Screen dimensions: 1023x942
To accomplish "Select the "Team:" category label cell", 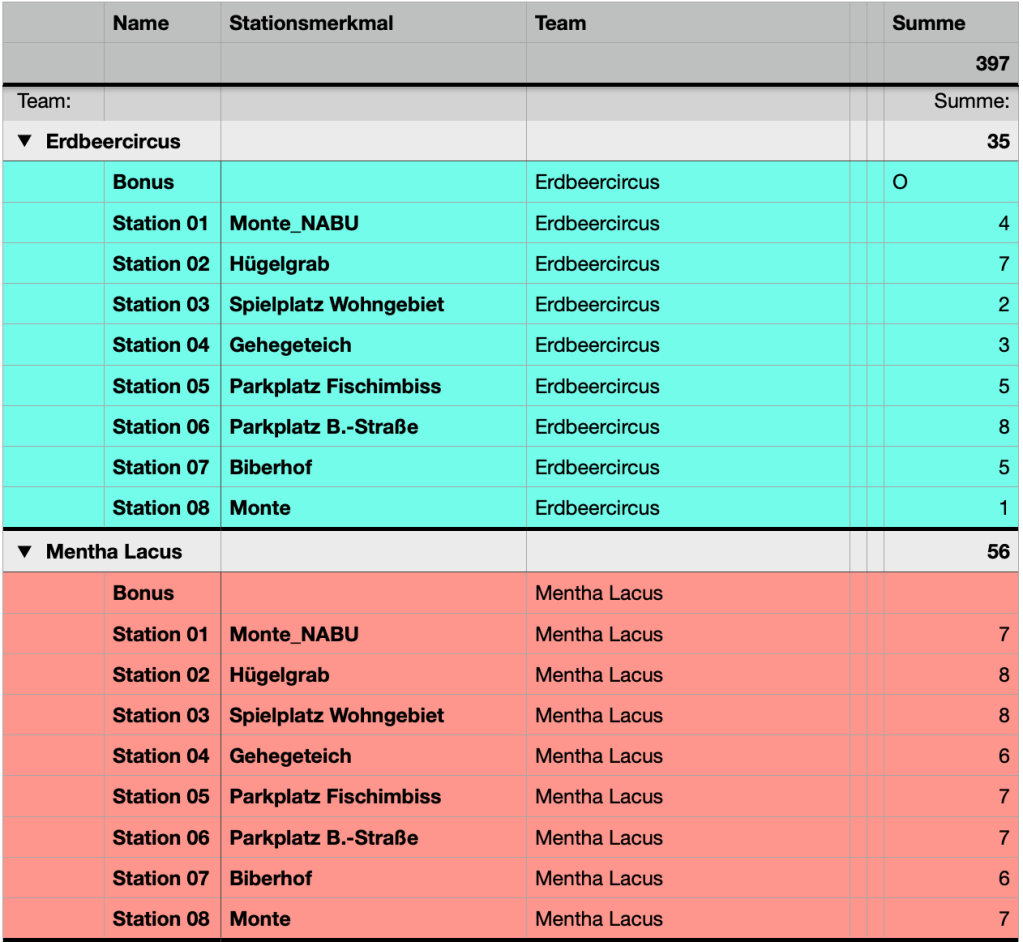I will (x=45, y=101).
